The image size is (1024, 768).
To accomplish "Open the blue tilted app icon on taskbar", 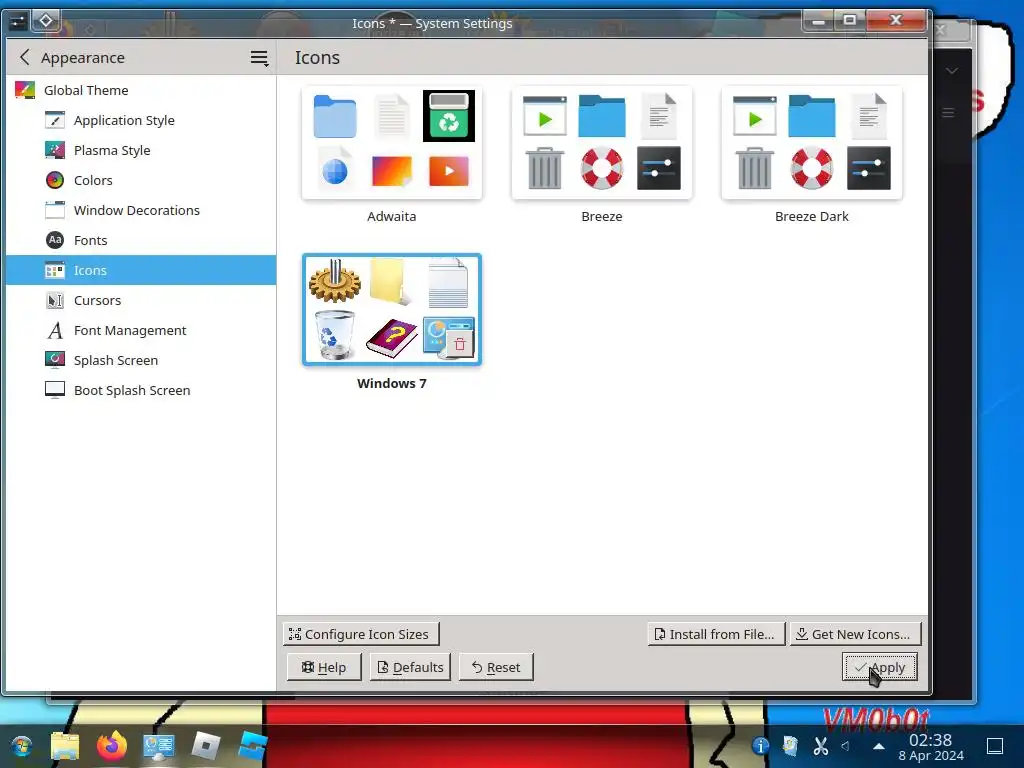I will coord(253,746).
